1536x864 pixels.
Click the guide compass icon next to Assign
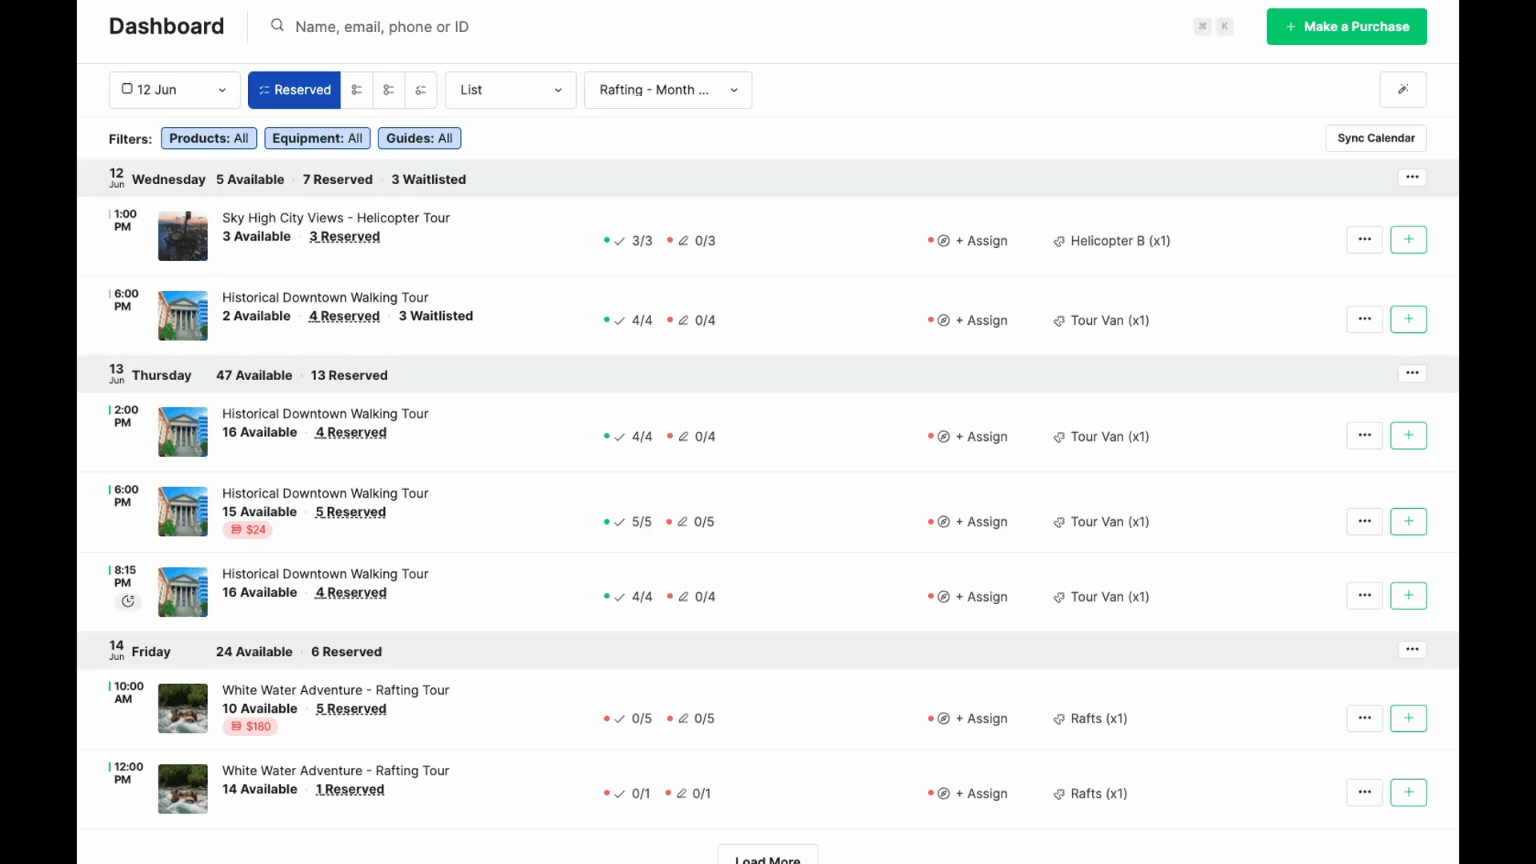(943, 240)
